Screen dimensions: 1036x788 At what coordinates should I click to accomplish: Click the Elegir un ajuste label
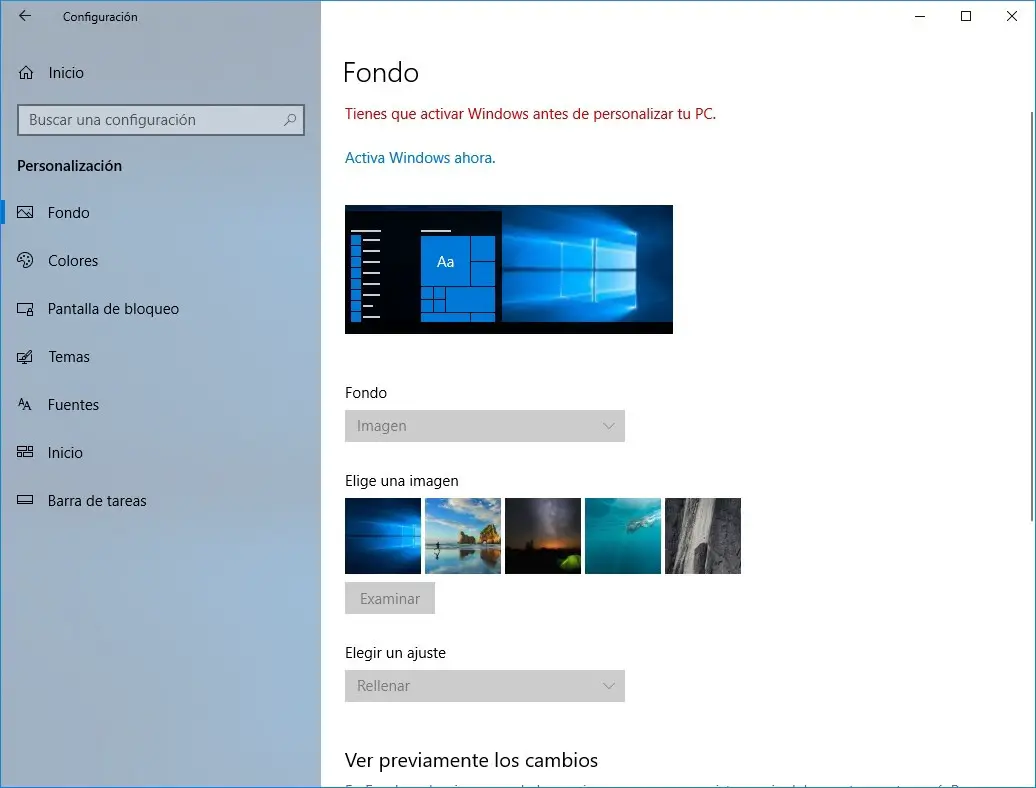395,653
